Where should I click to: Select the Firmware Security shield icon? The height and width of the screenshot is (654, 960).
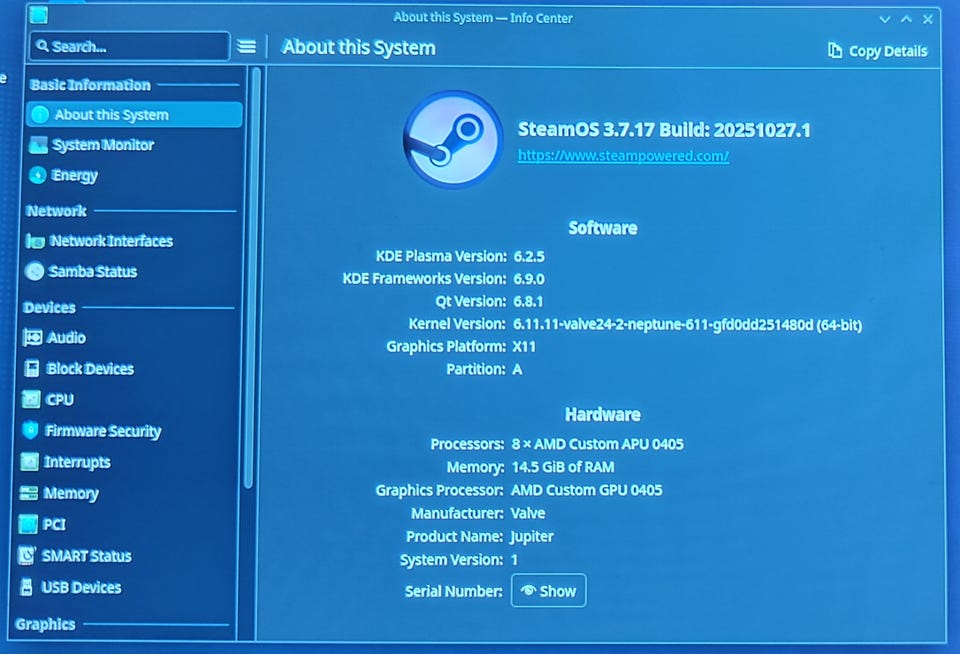[30, 430]
